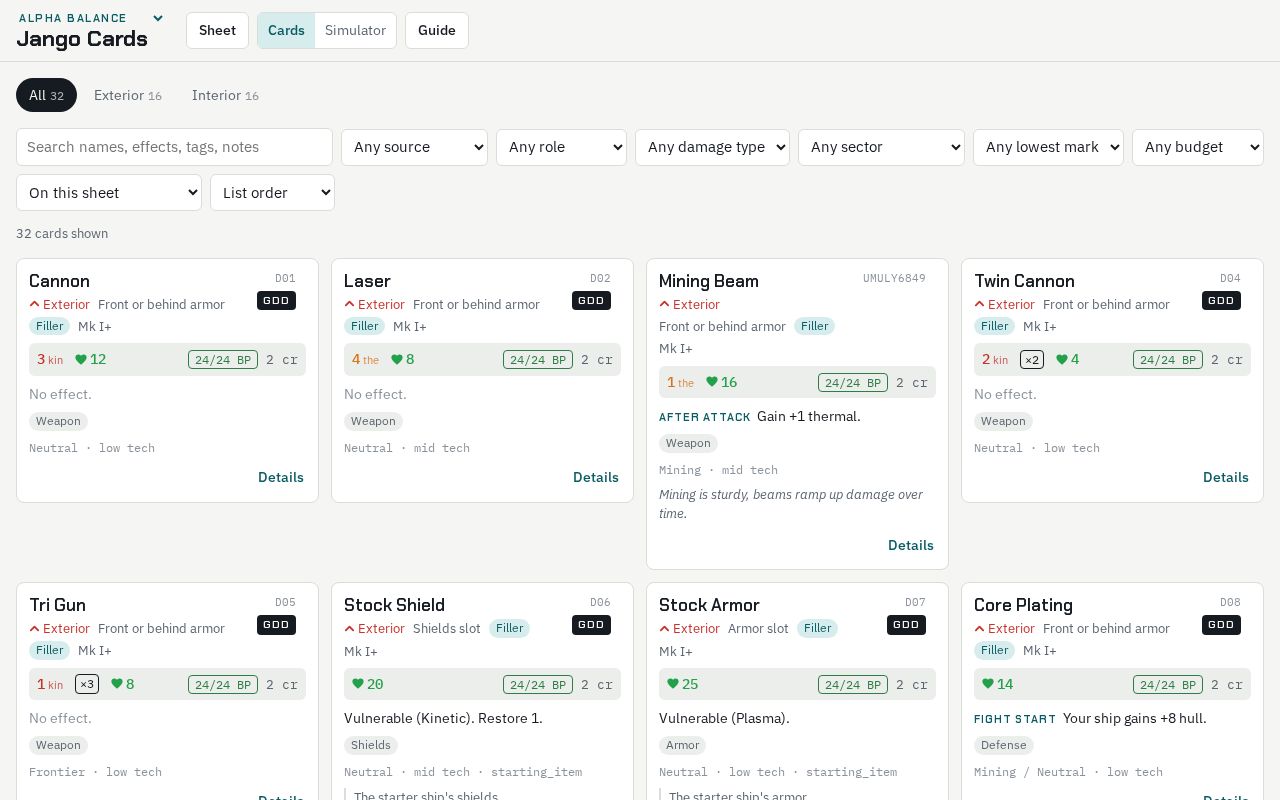Click the Exterior chevron icon on Mining Beam
Viewport: 1280px width, 800px height.
coord(664,304)
